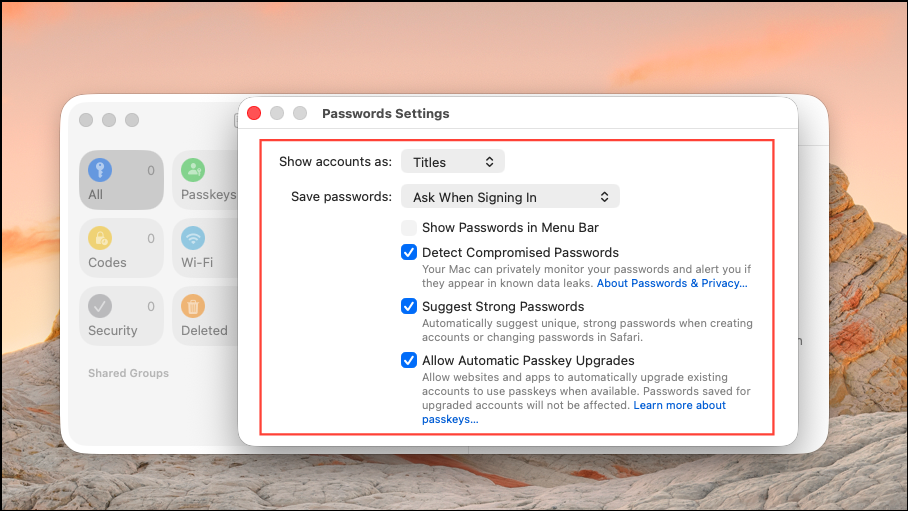
Task: Select the Wi-Fi category icon
Action: (193, 238)
